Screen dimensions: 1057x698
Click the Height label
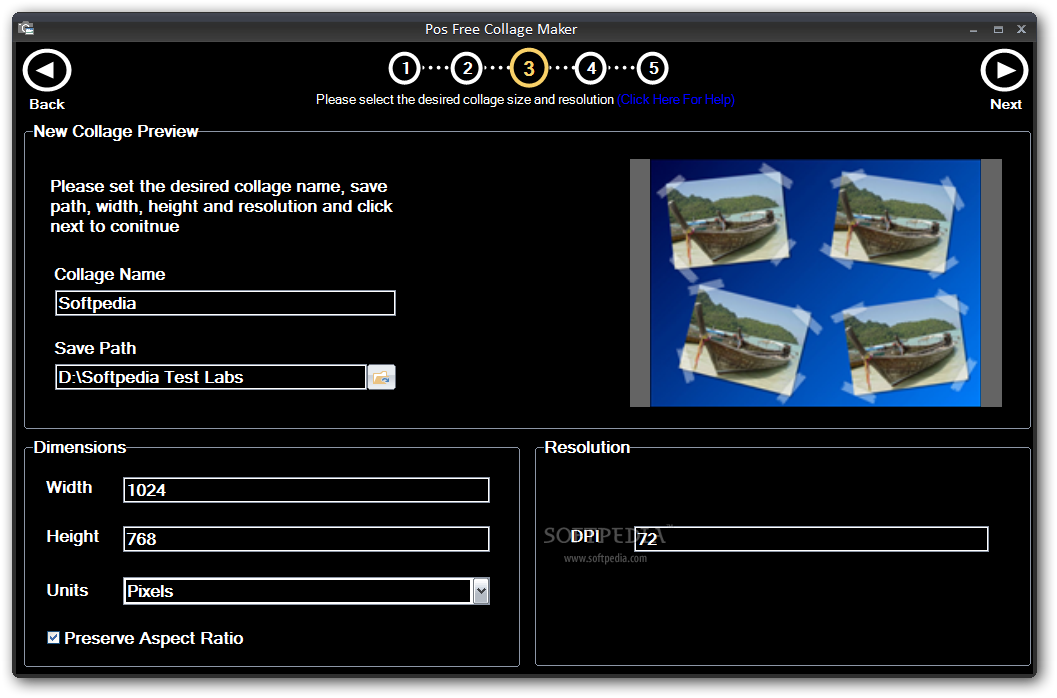point(73,537)
